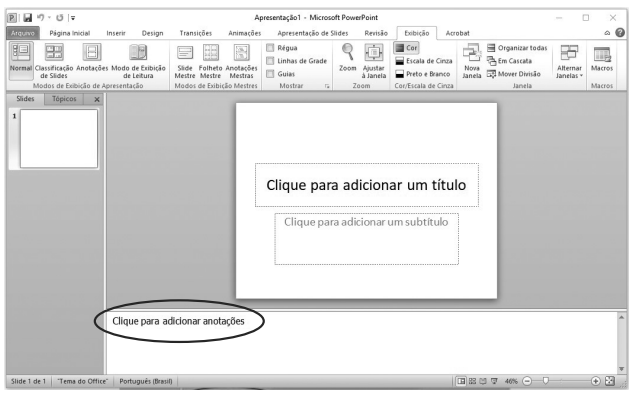Image resolution: width=632 pixels, height=395 pixels.
Task: Click the zoom out minus button
Action: pyautogui.click(x=527, y=381)
